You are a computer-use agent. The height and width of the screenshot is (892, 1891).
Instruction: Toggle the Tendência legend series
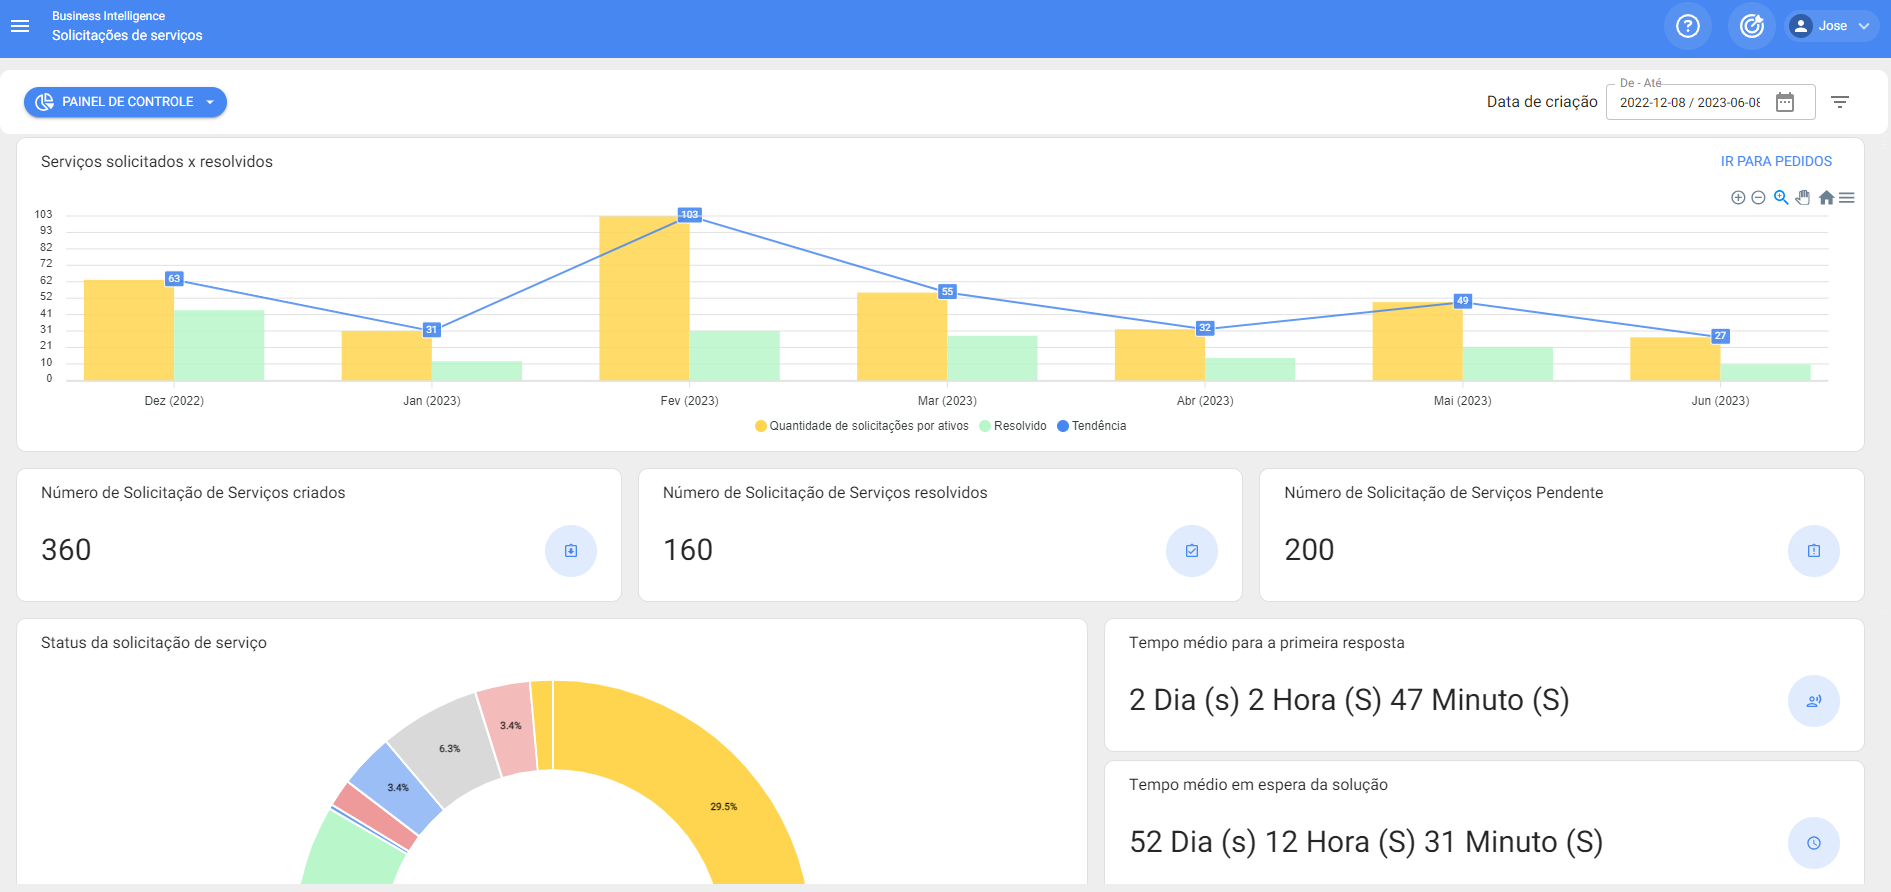click(x=1092, y=426)
